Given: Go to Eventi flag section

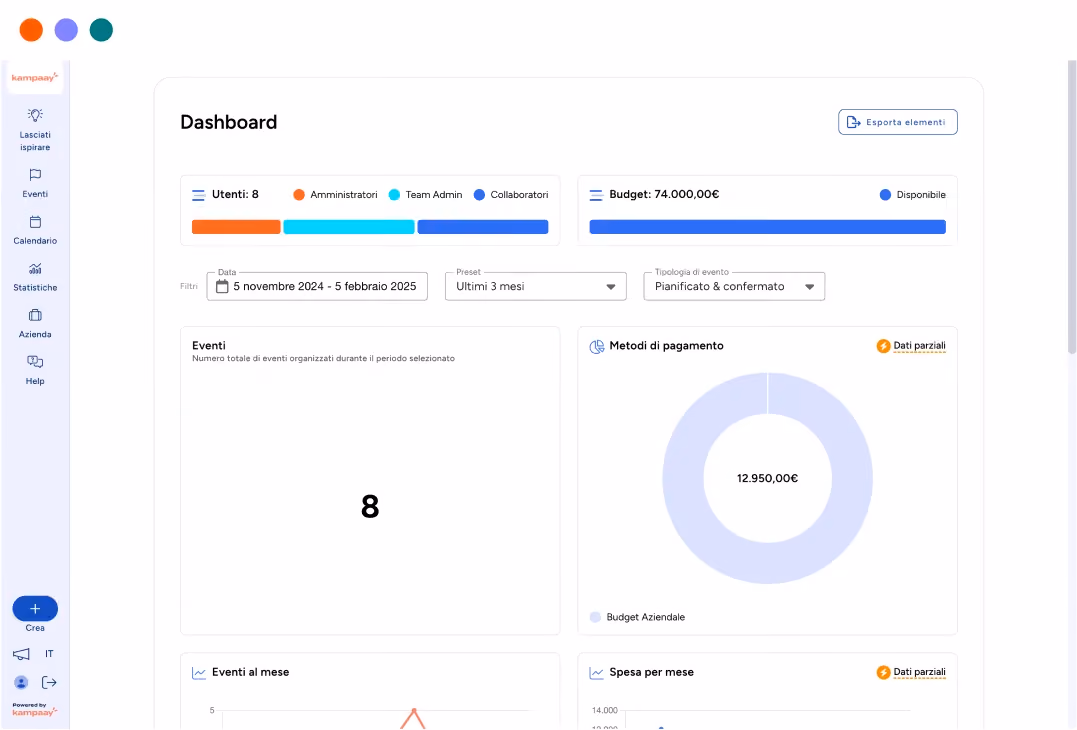Looking at the screenshot, I should (x=35, y=183).
